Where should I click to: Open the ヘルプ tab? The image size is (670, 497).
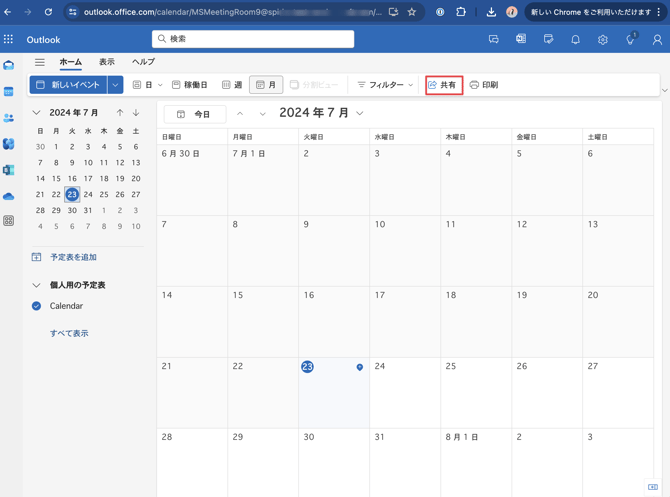(x=143, y=62)
